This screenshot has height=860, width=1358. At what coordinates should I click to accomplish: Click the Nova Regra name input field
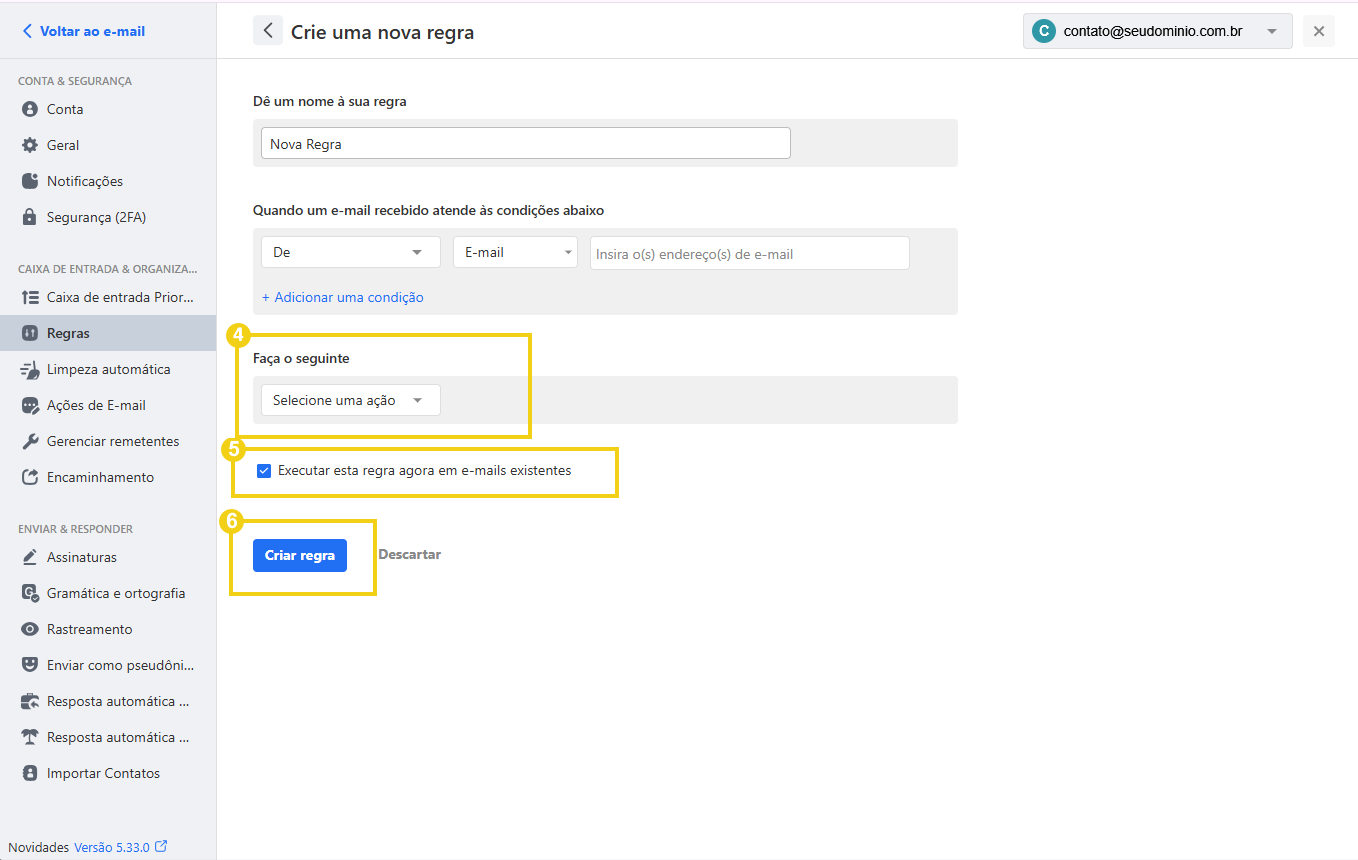point(525,142)
